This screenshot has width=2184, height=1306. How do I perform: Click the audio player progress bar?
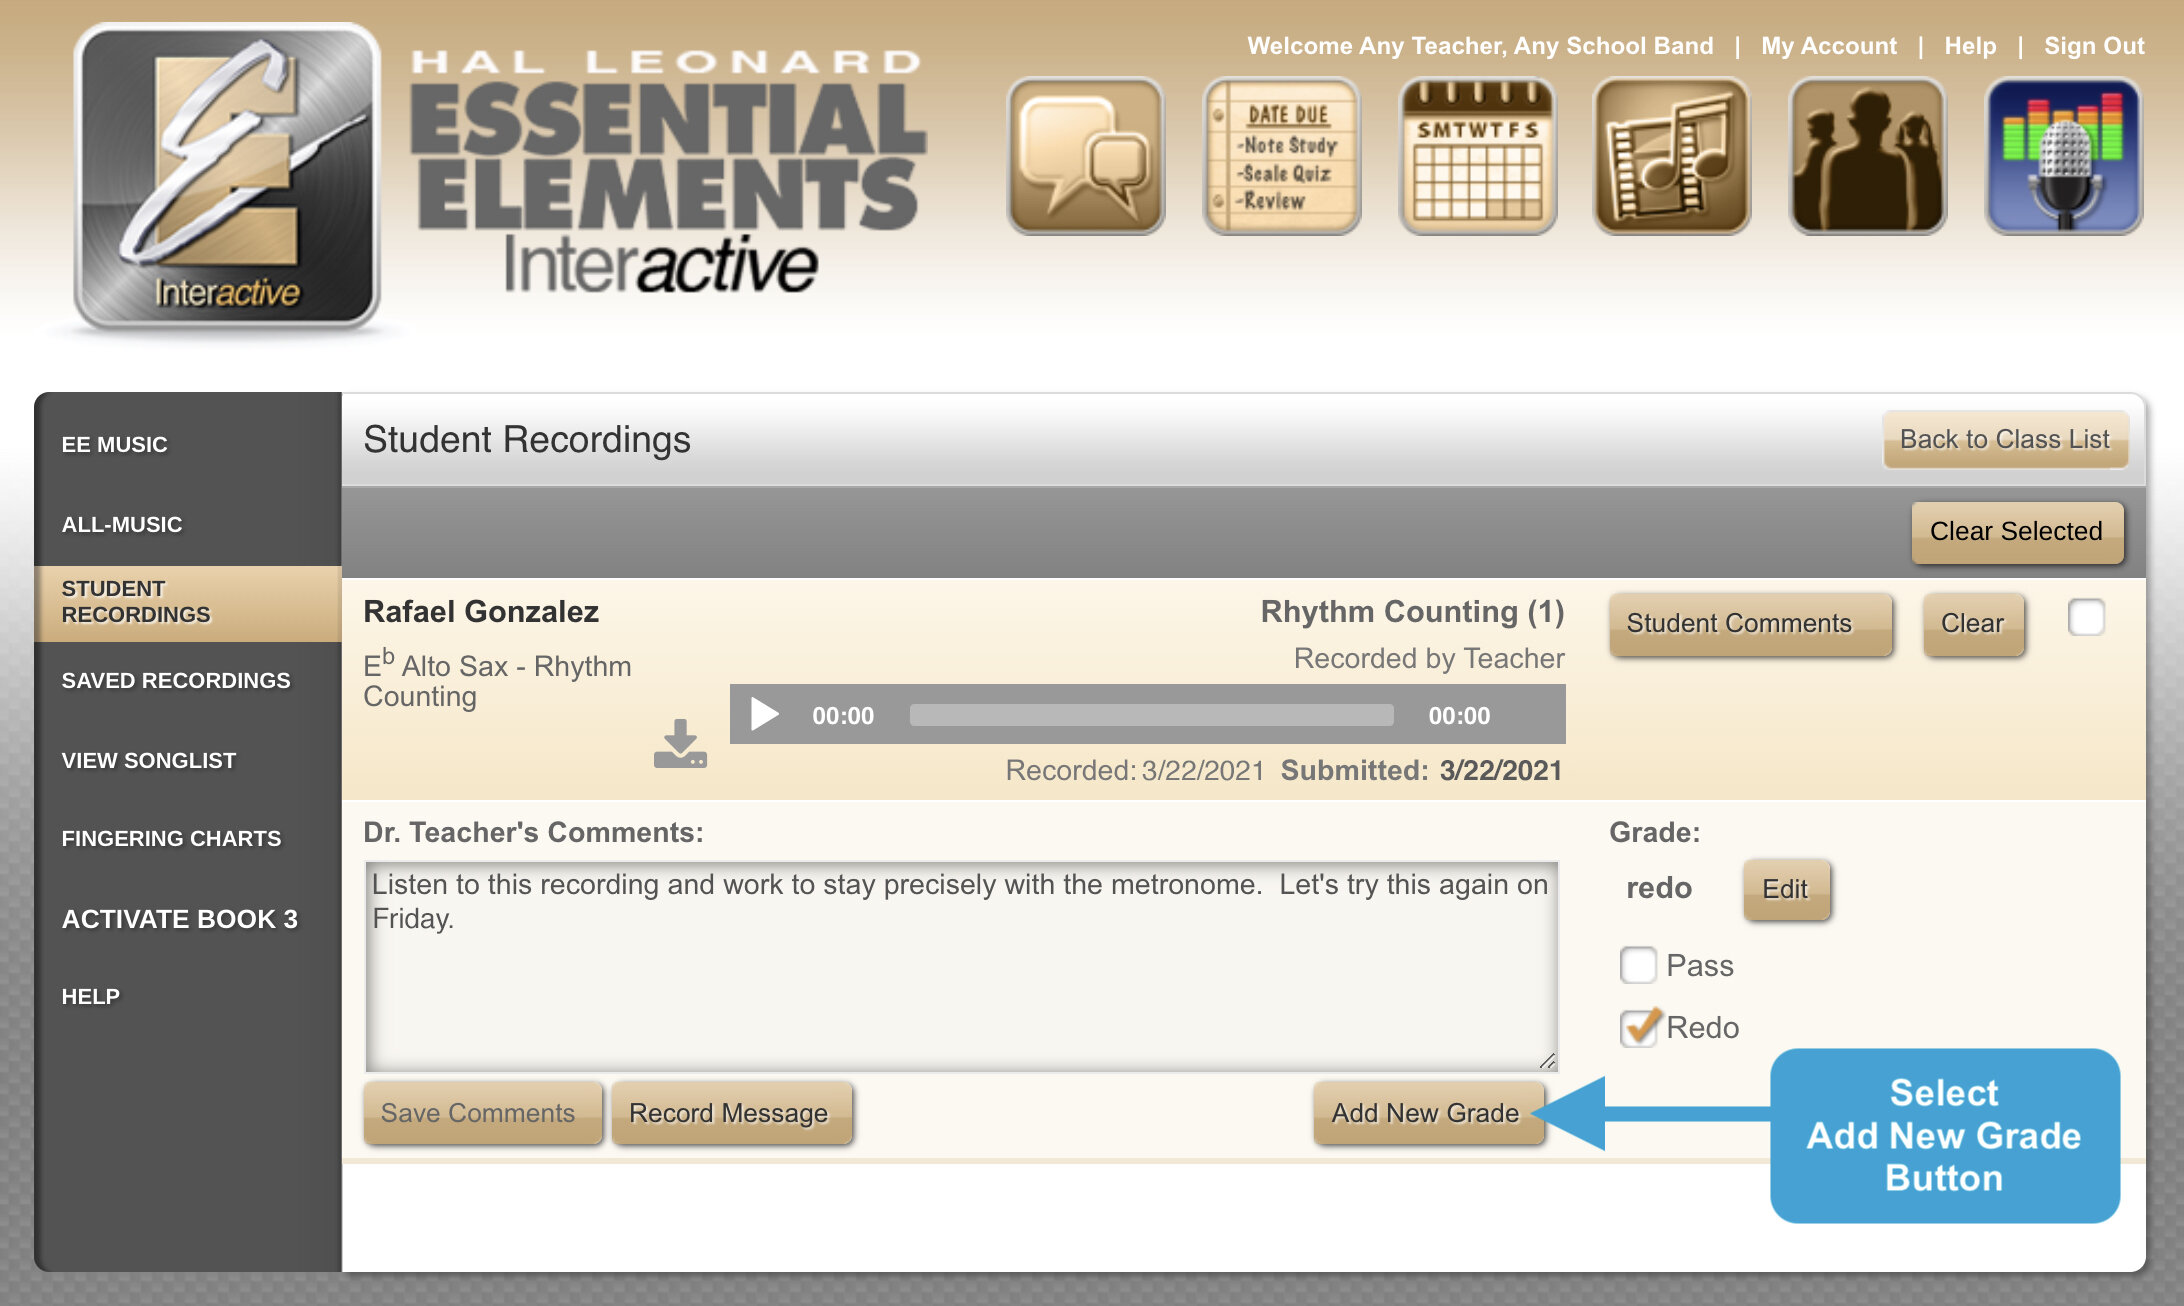pyautogui.click(x=1150, y=715)
